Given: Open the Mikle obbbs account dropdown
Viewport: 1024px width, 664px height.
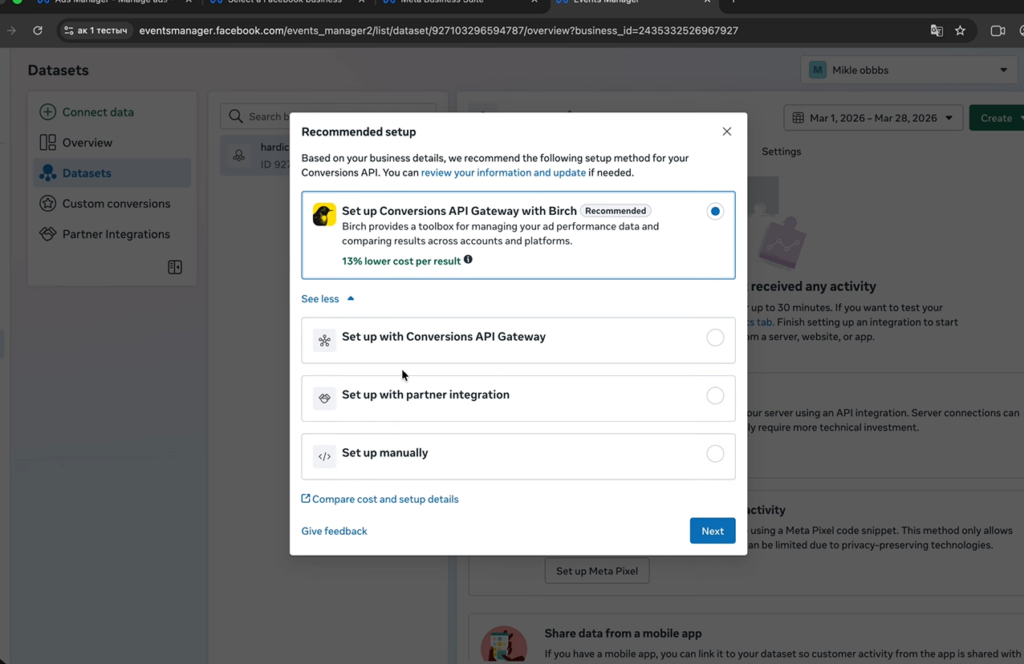Looking at the screenshot, I should (x=908, y=70).
